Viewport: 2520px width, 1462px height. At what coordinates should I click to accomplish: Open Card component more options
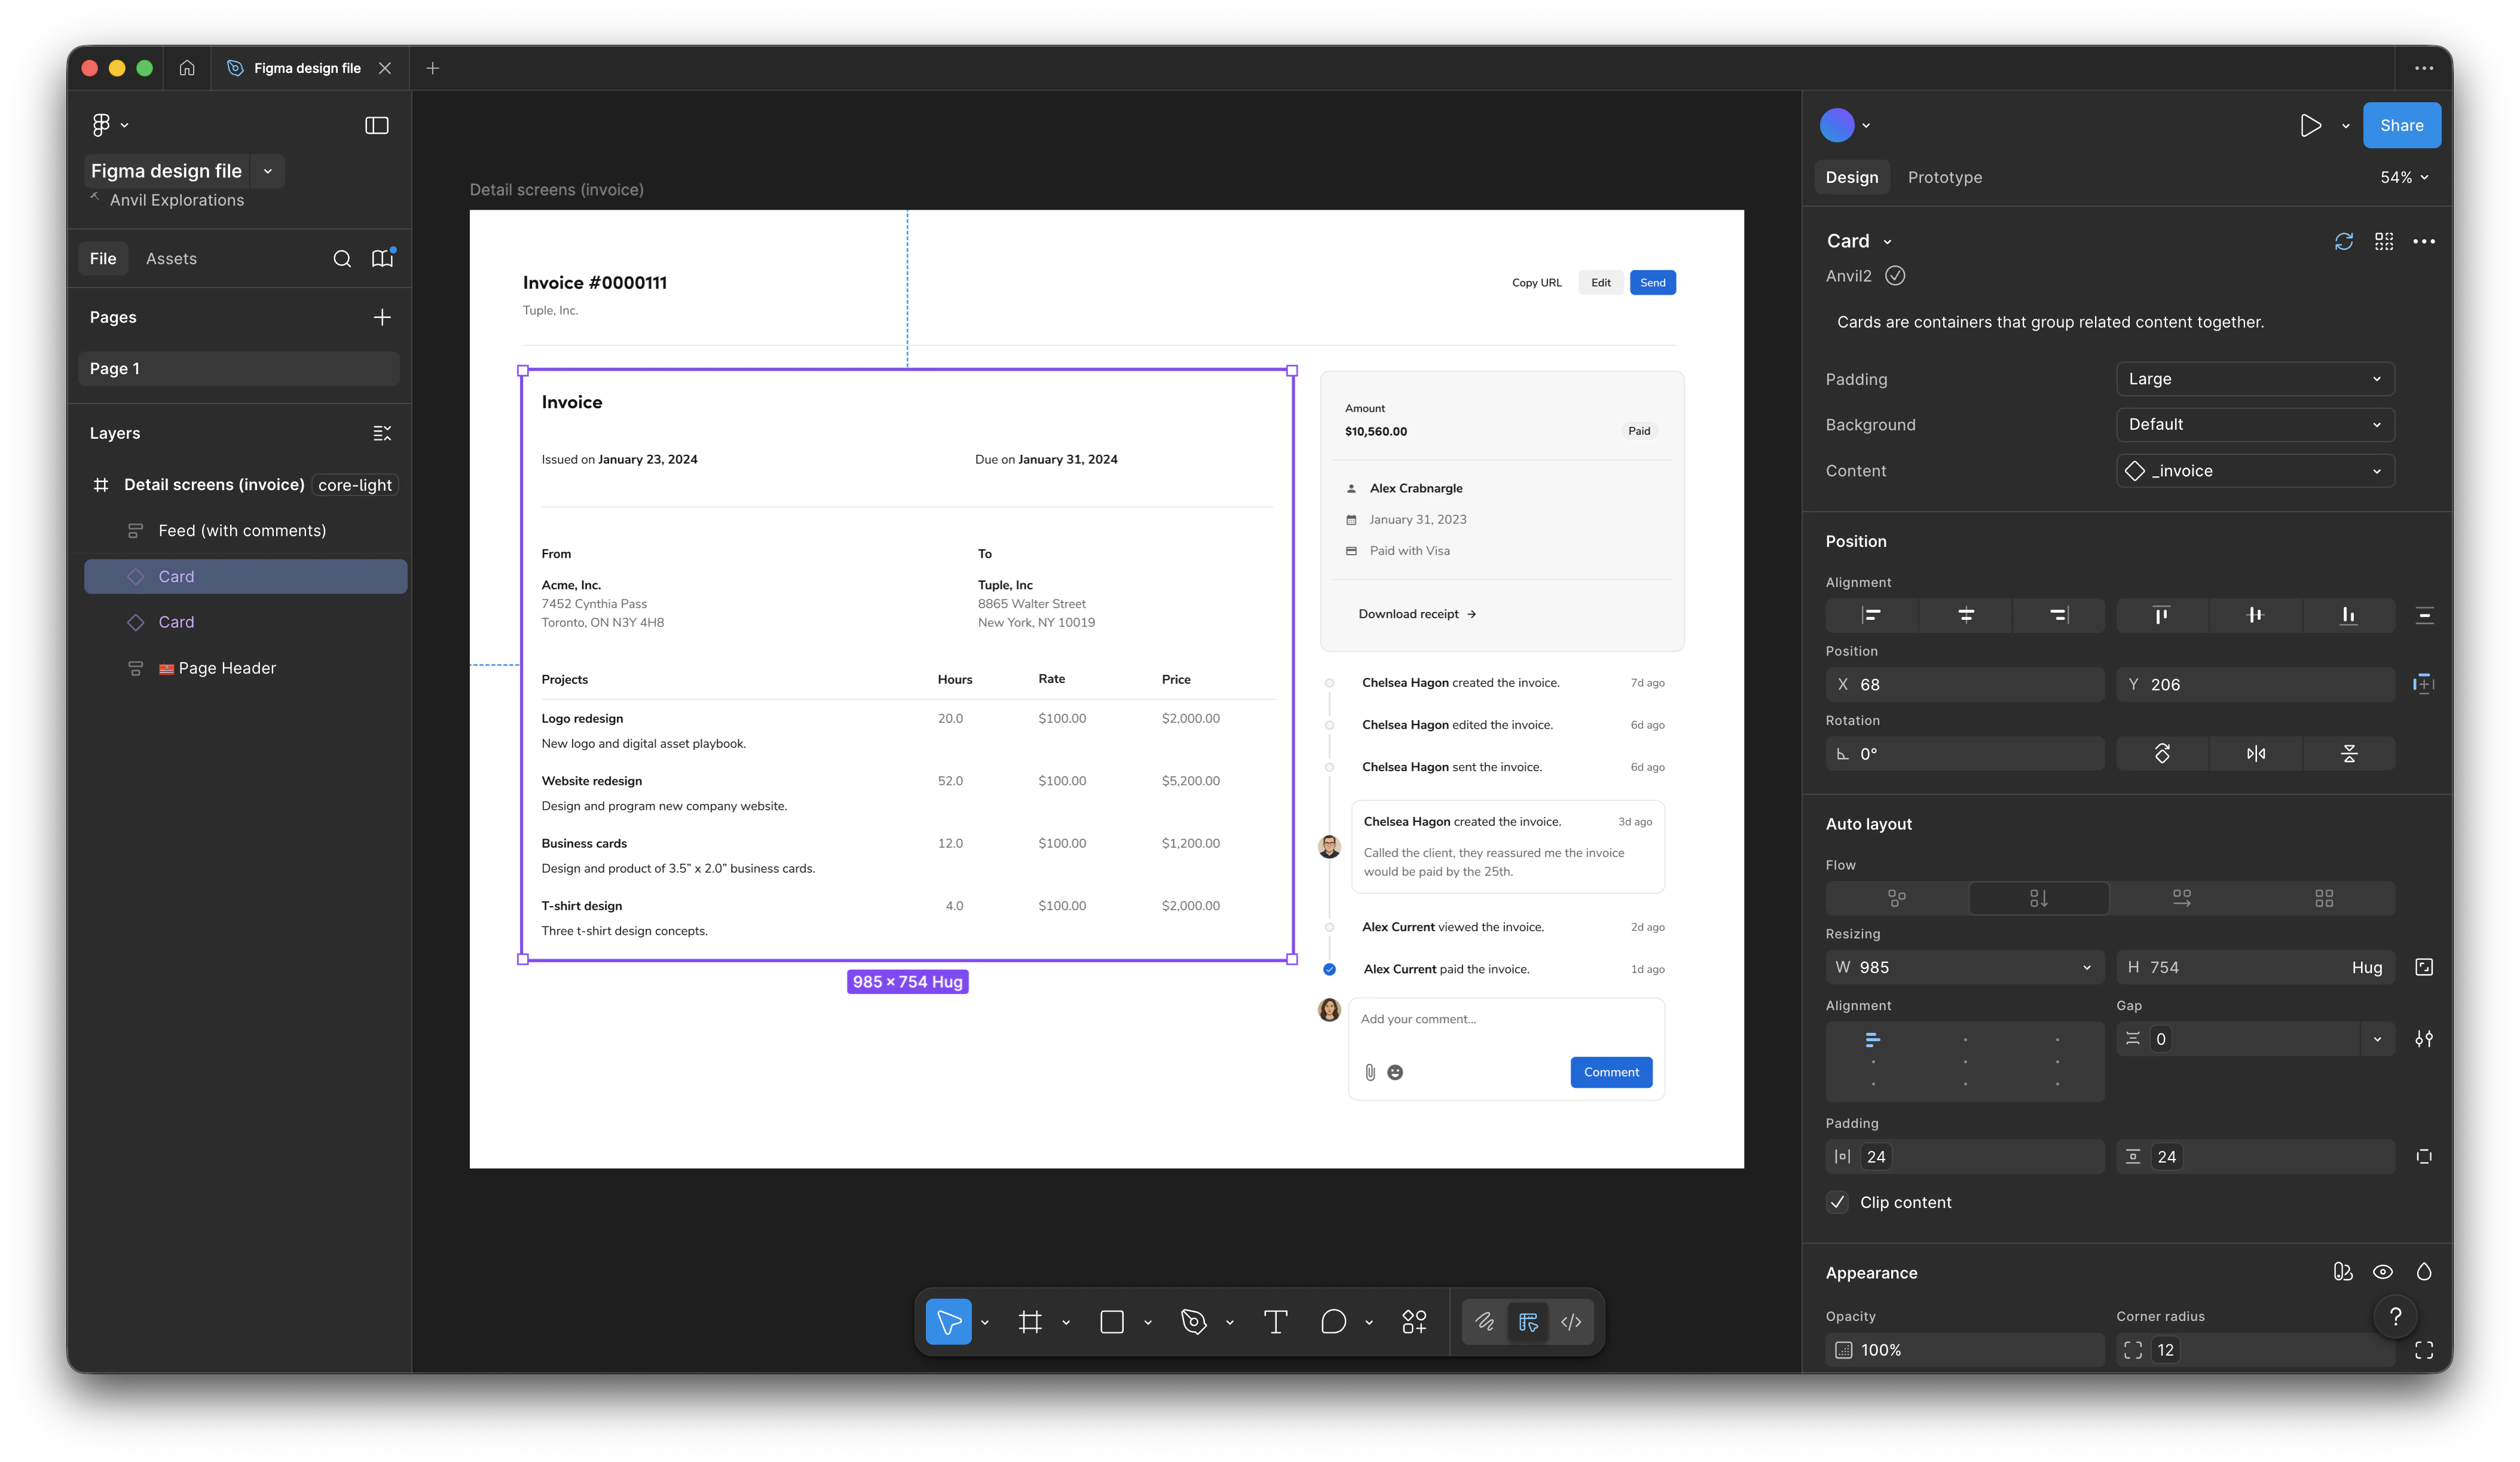pos(2424,241)
